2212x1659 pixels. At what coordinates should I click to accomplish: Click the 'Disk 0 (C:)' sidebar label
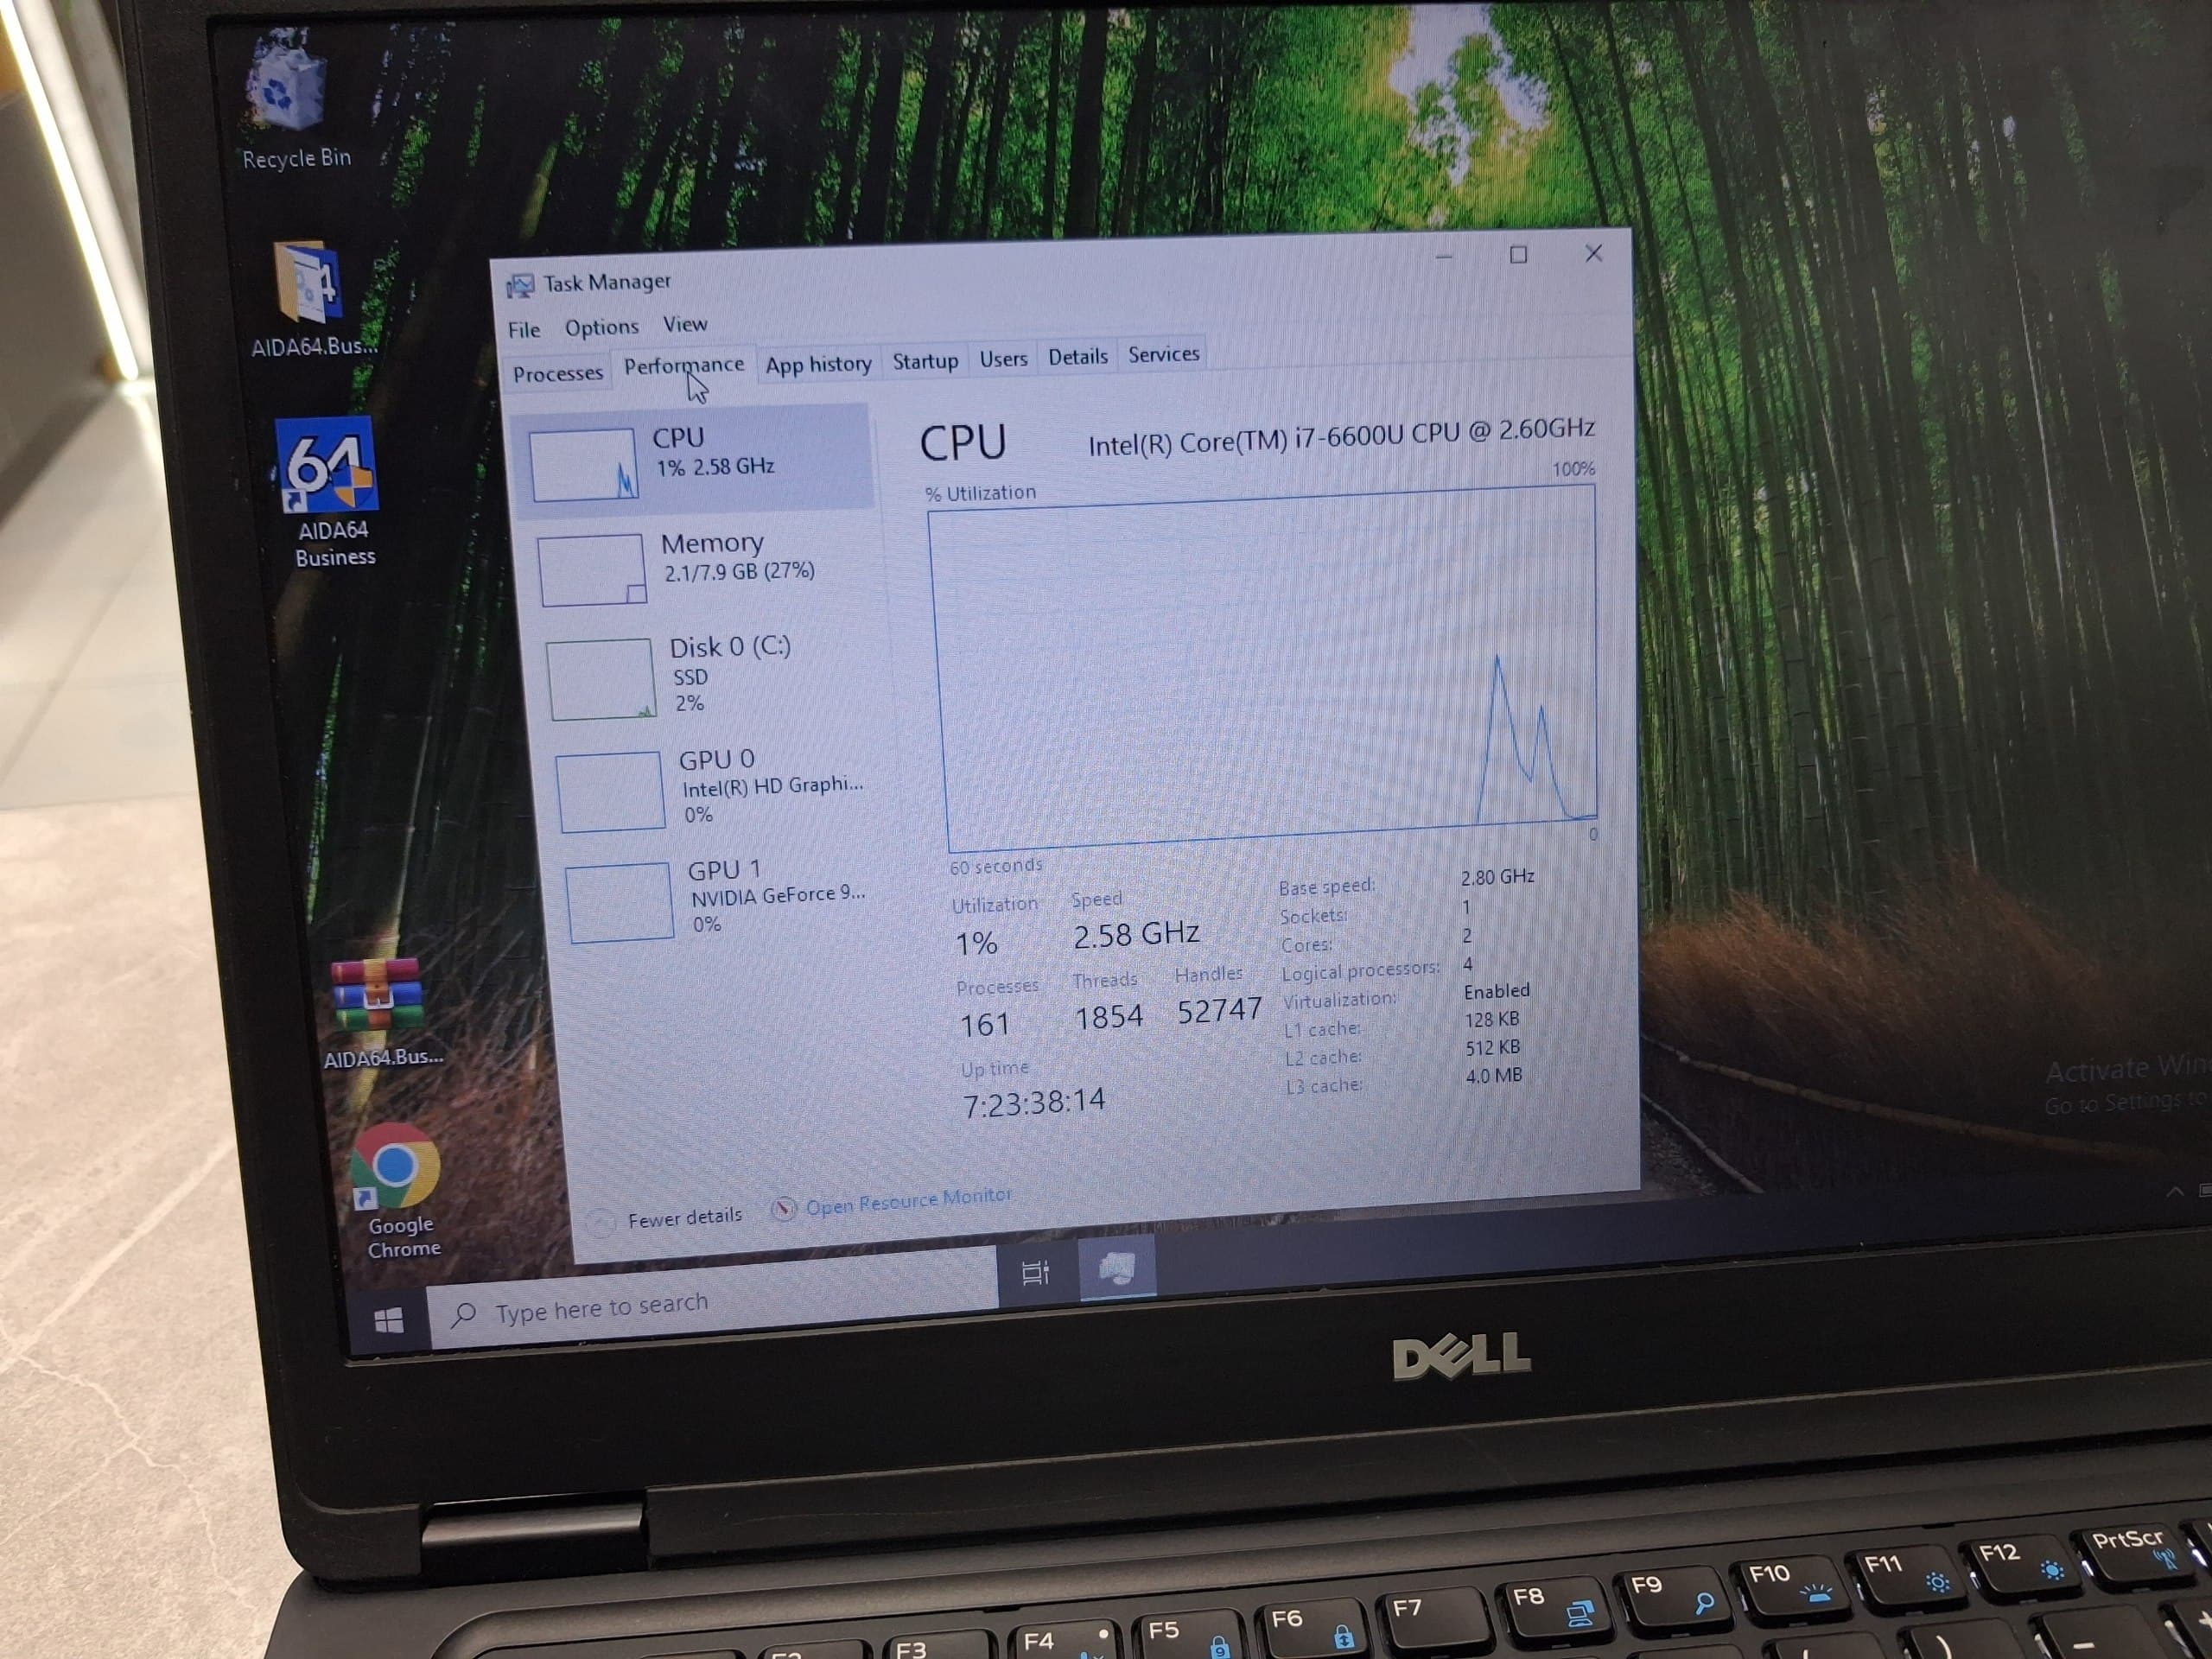pos(730,646)
